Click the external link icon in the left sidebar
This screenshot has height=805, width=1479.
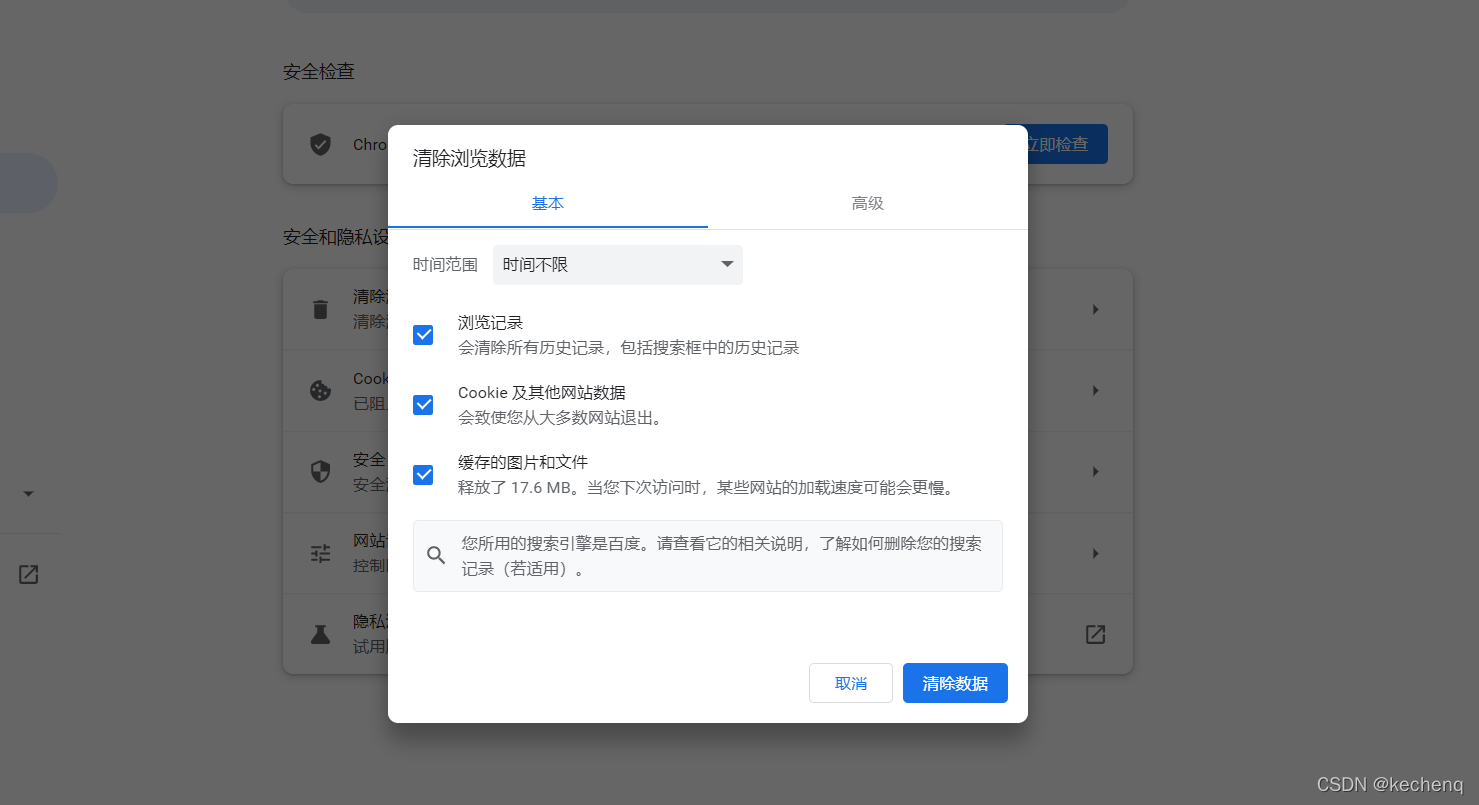(30, 574)
